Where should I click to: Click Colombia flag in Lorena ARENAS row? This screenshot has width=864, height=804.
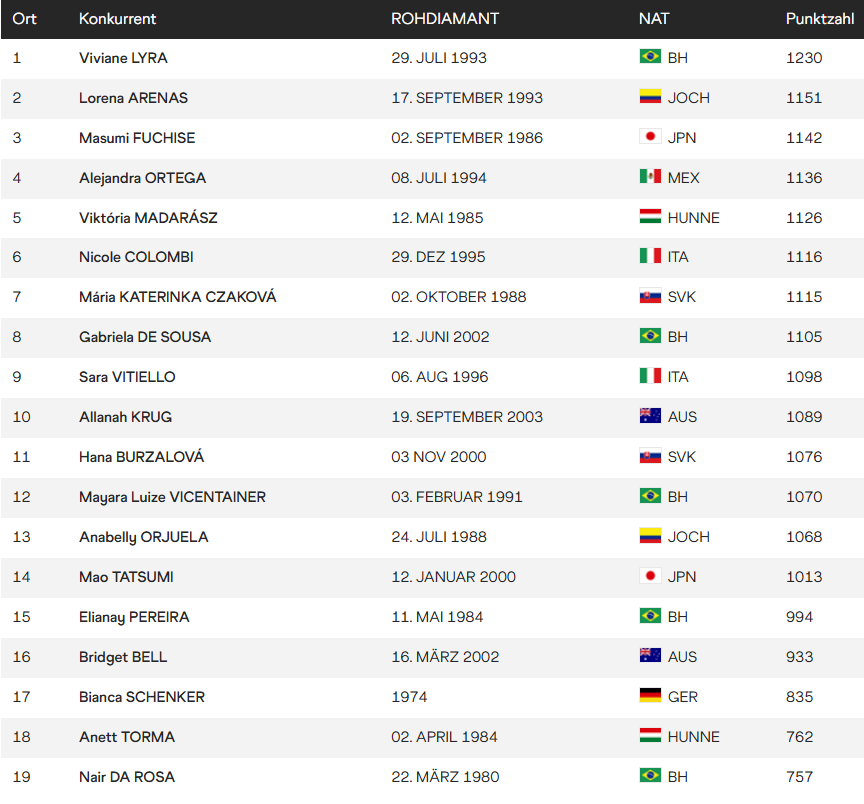(650, 96)
